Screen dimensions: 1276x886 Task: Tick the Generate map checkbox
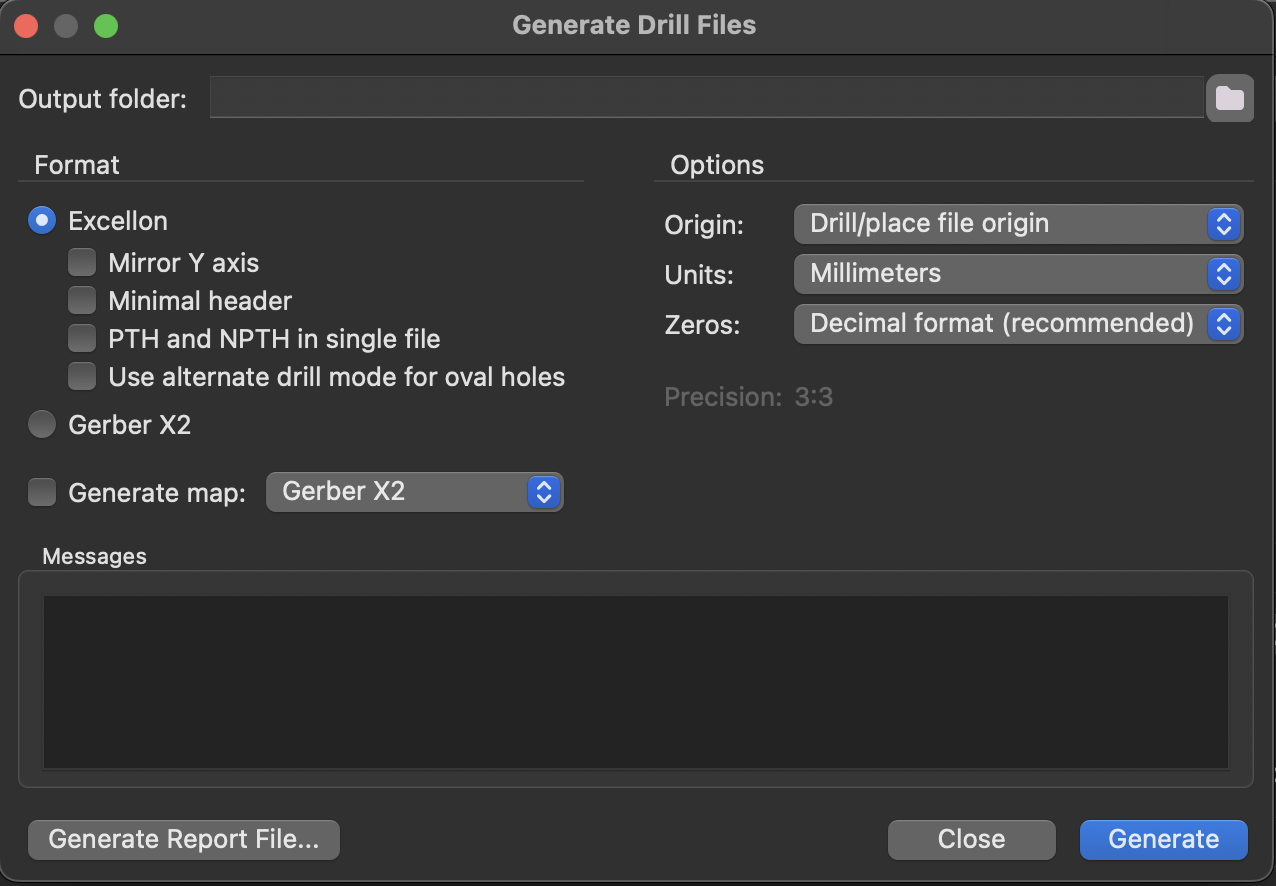tap(42, 492)
